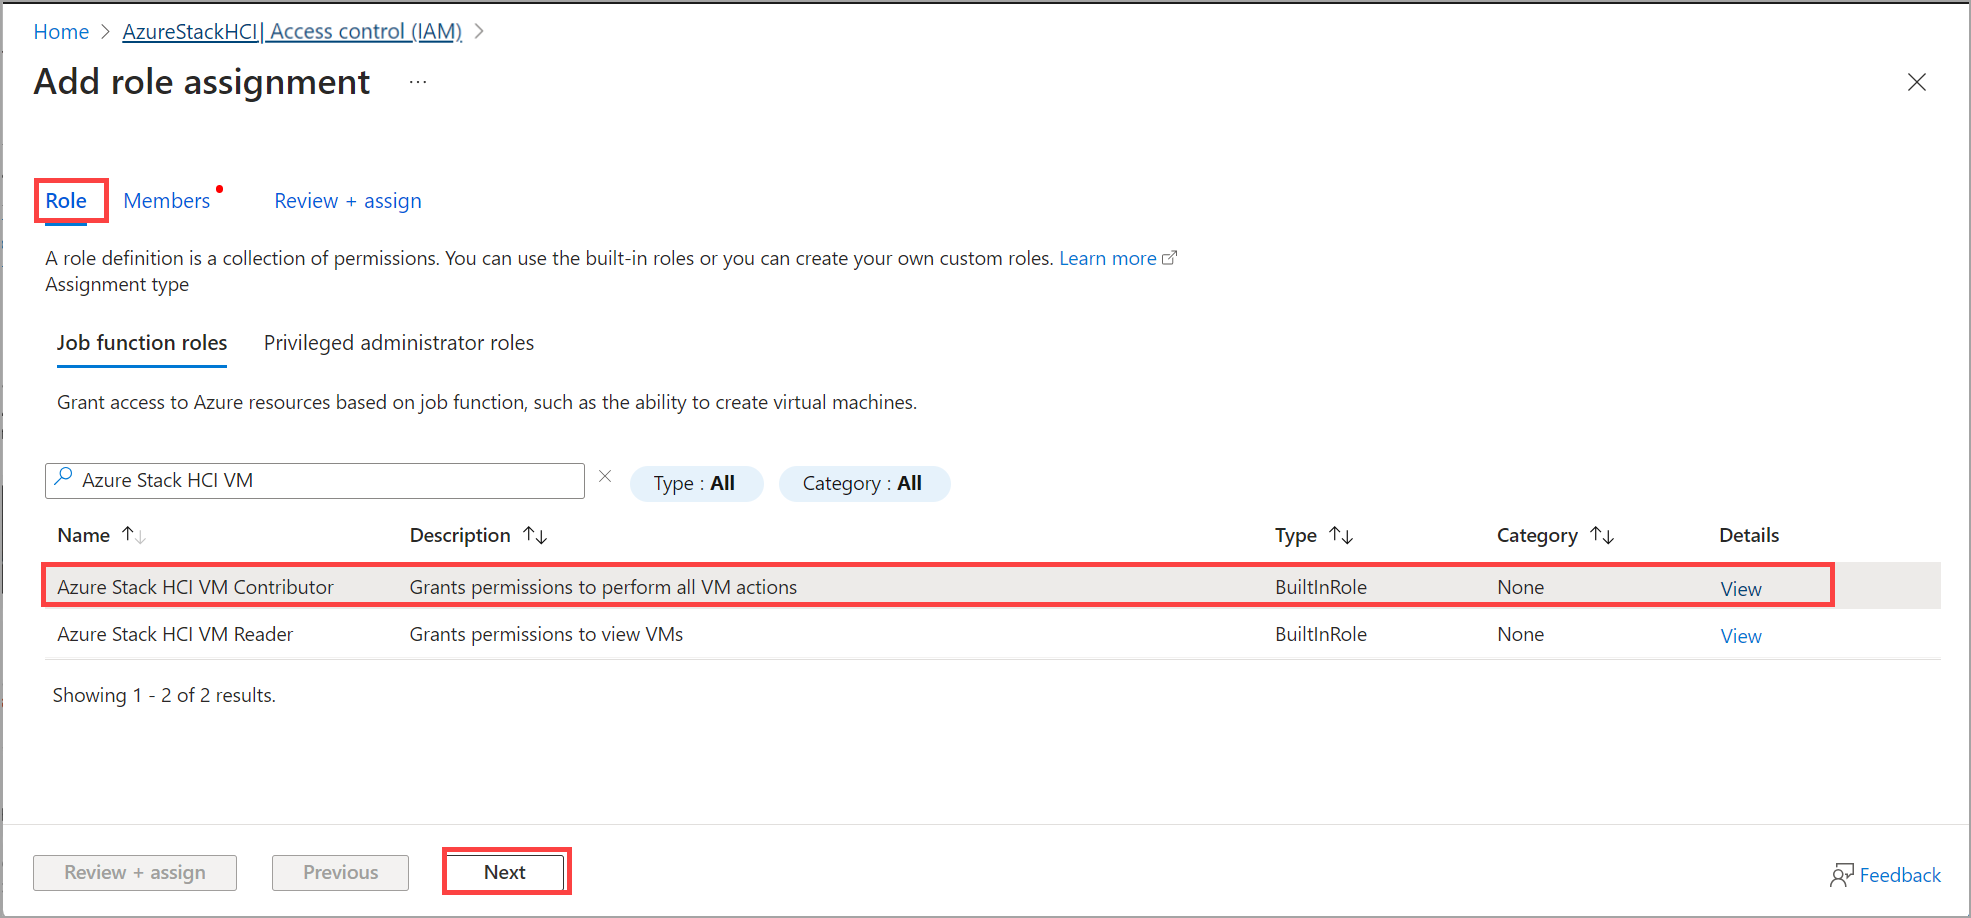View details for Azure Stack HCI VM Contributor
The width and height of the screenshot is (1971, 918).
click(x=1741, y=589)
